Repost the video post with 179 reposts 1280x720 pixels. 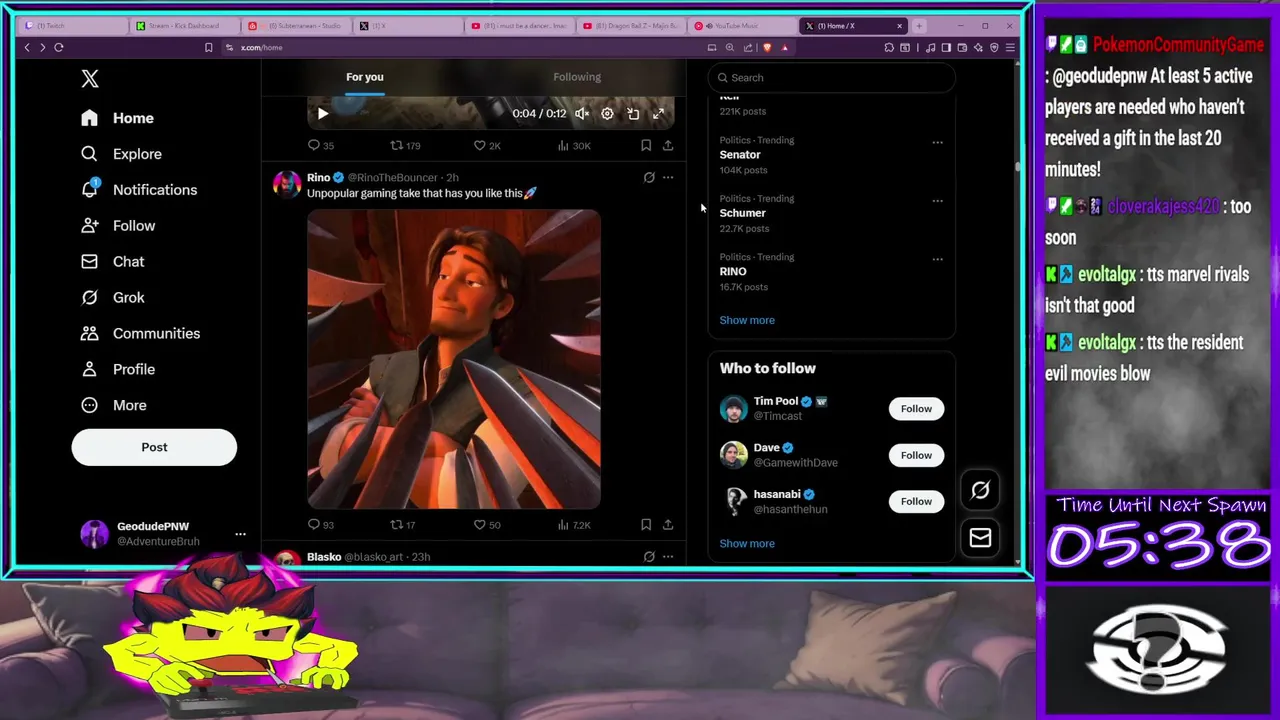tap(405, 146)
